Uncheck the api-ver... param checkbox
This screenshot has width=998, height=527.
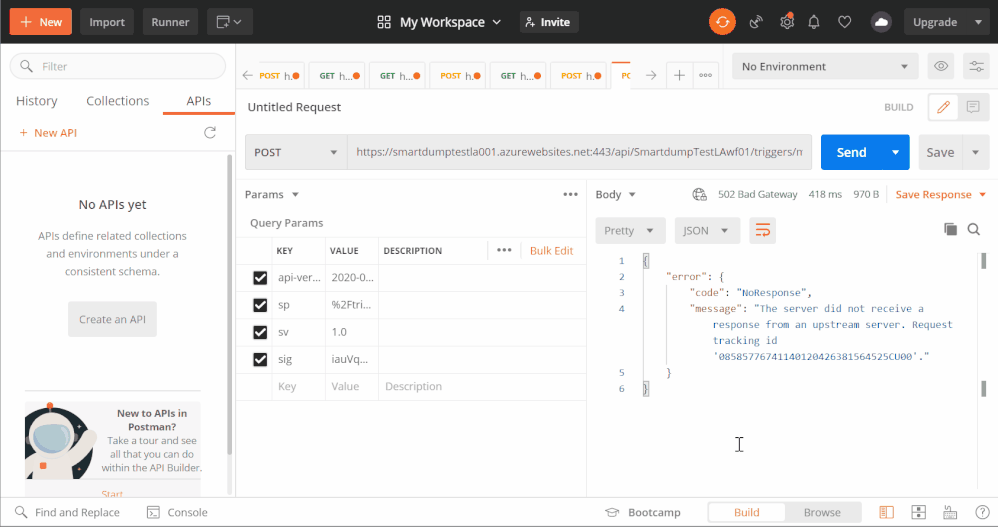tap(260, 278)
